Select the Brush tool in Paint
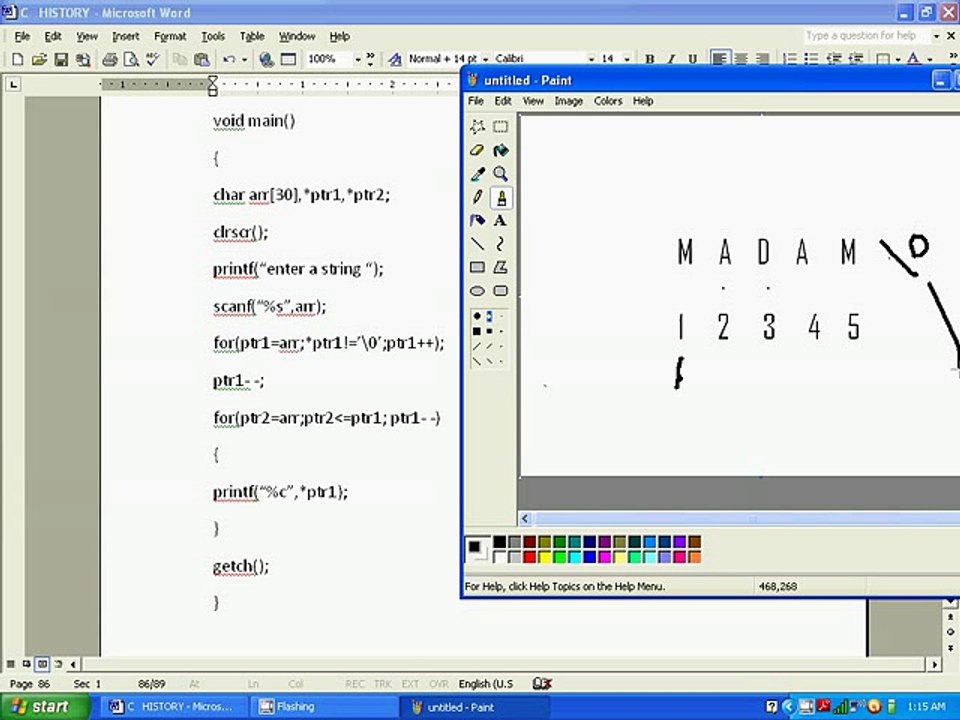960x720 pixels. 501,197
